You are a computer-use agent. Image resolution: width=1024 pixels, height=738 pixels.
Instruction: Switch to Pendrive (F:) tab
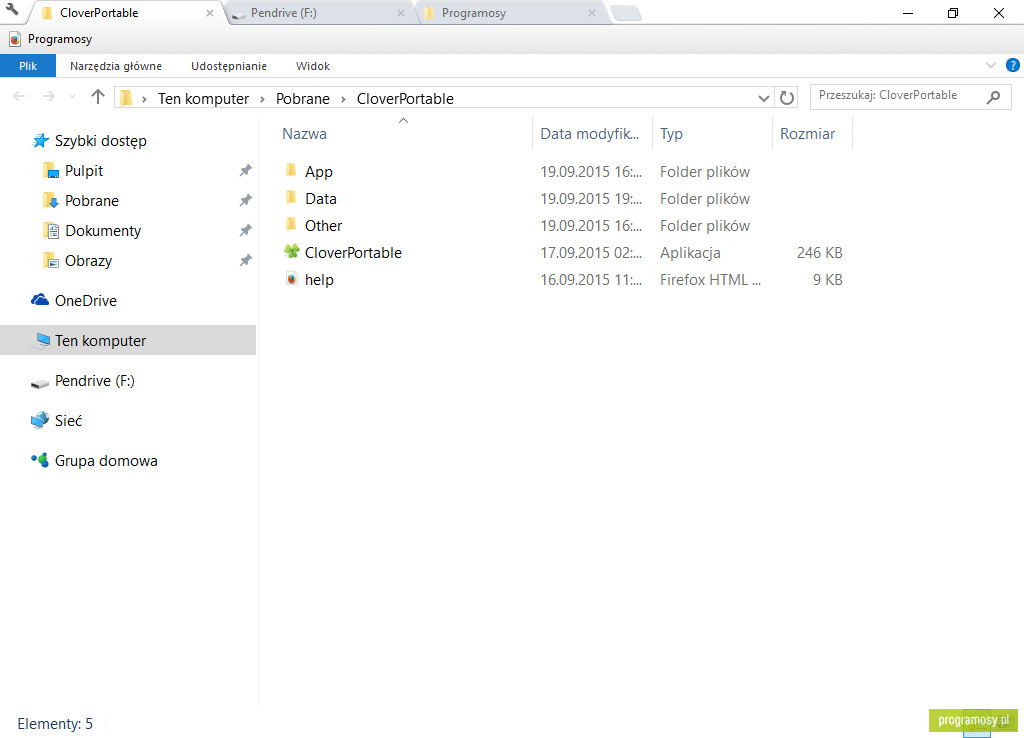point(320,13)
